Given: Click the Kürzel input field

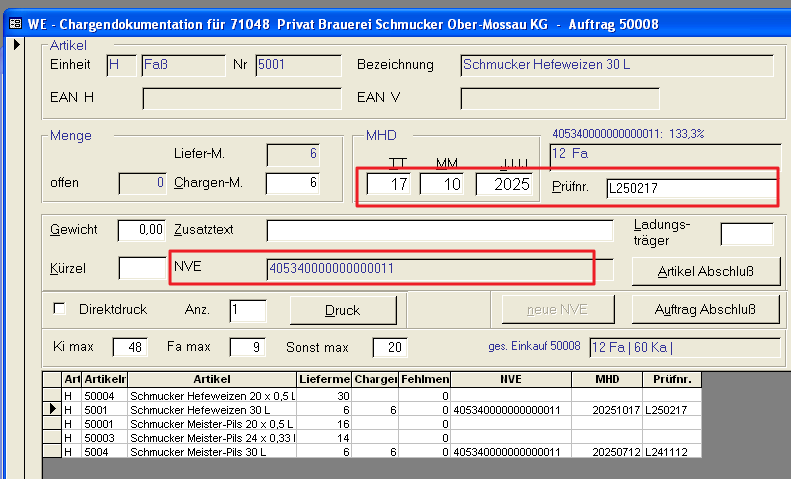Looking at the screenshot, I should point(141,268).
